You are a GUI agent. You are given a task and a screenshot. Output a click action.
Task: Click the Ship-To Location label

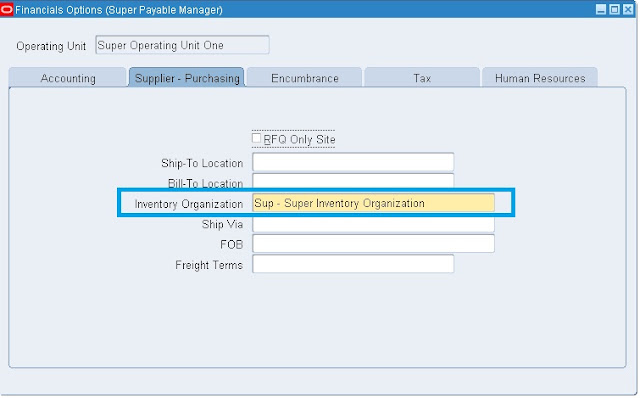[202, 163]
